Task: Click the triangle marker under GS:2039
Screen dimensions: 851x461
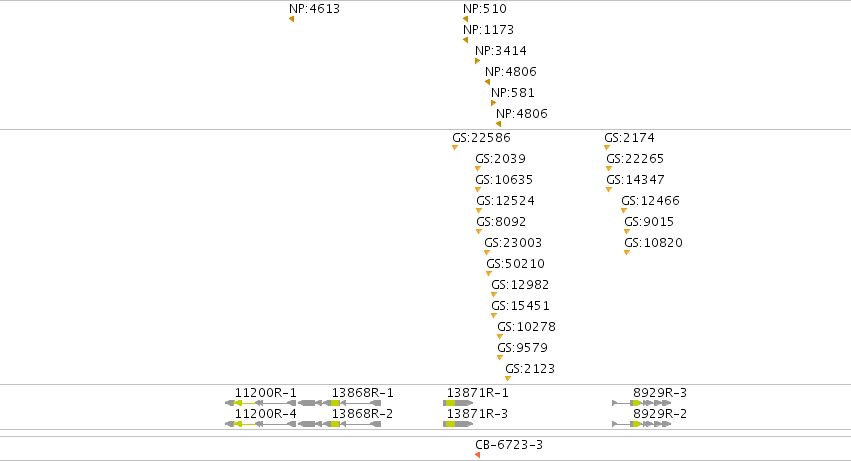Action: coord(478,169)
